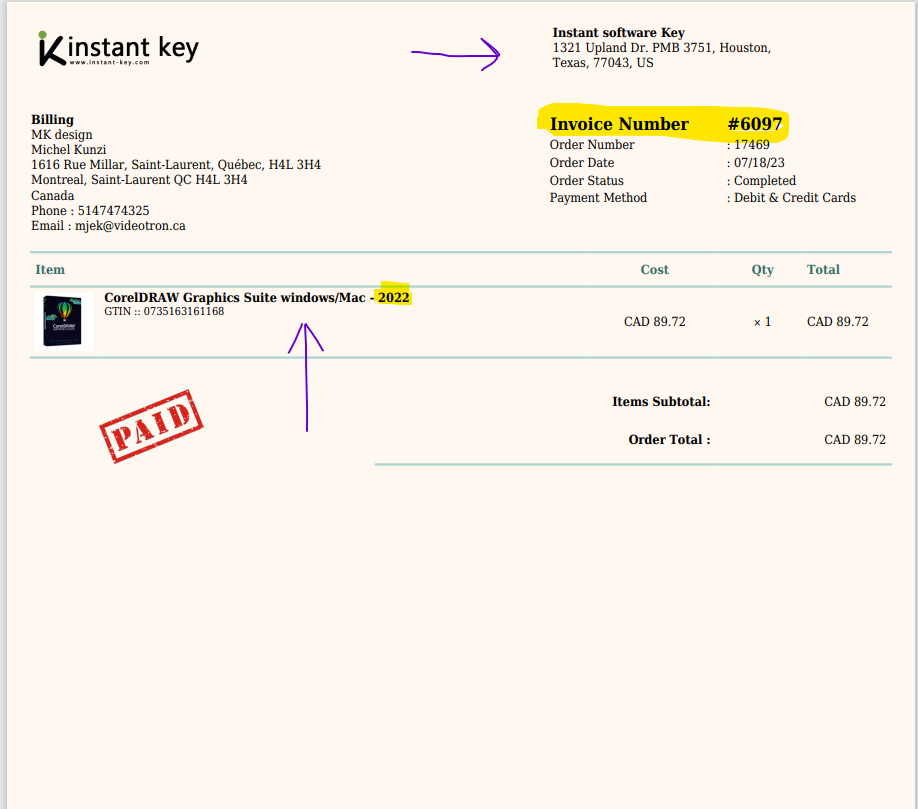
Task: Click the GTIN number 0735163161168
Action: (x=183, y=312)
